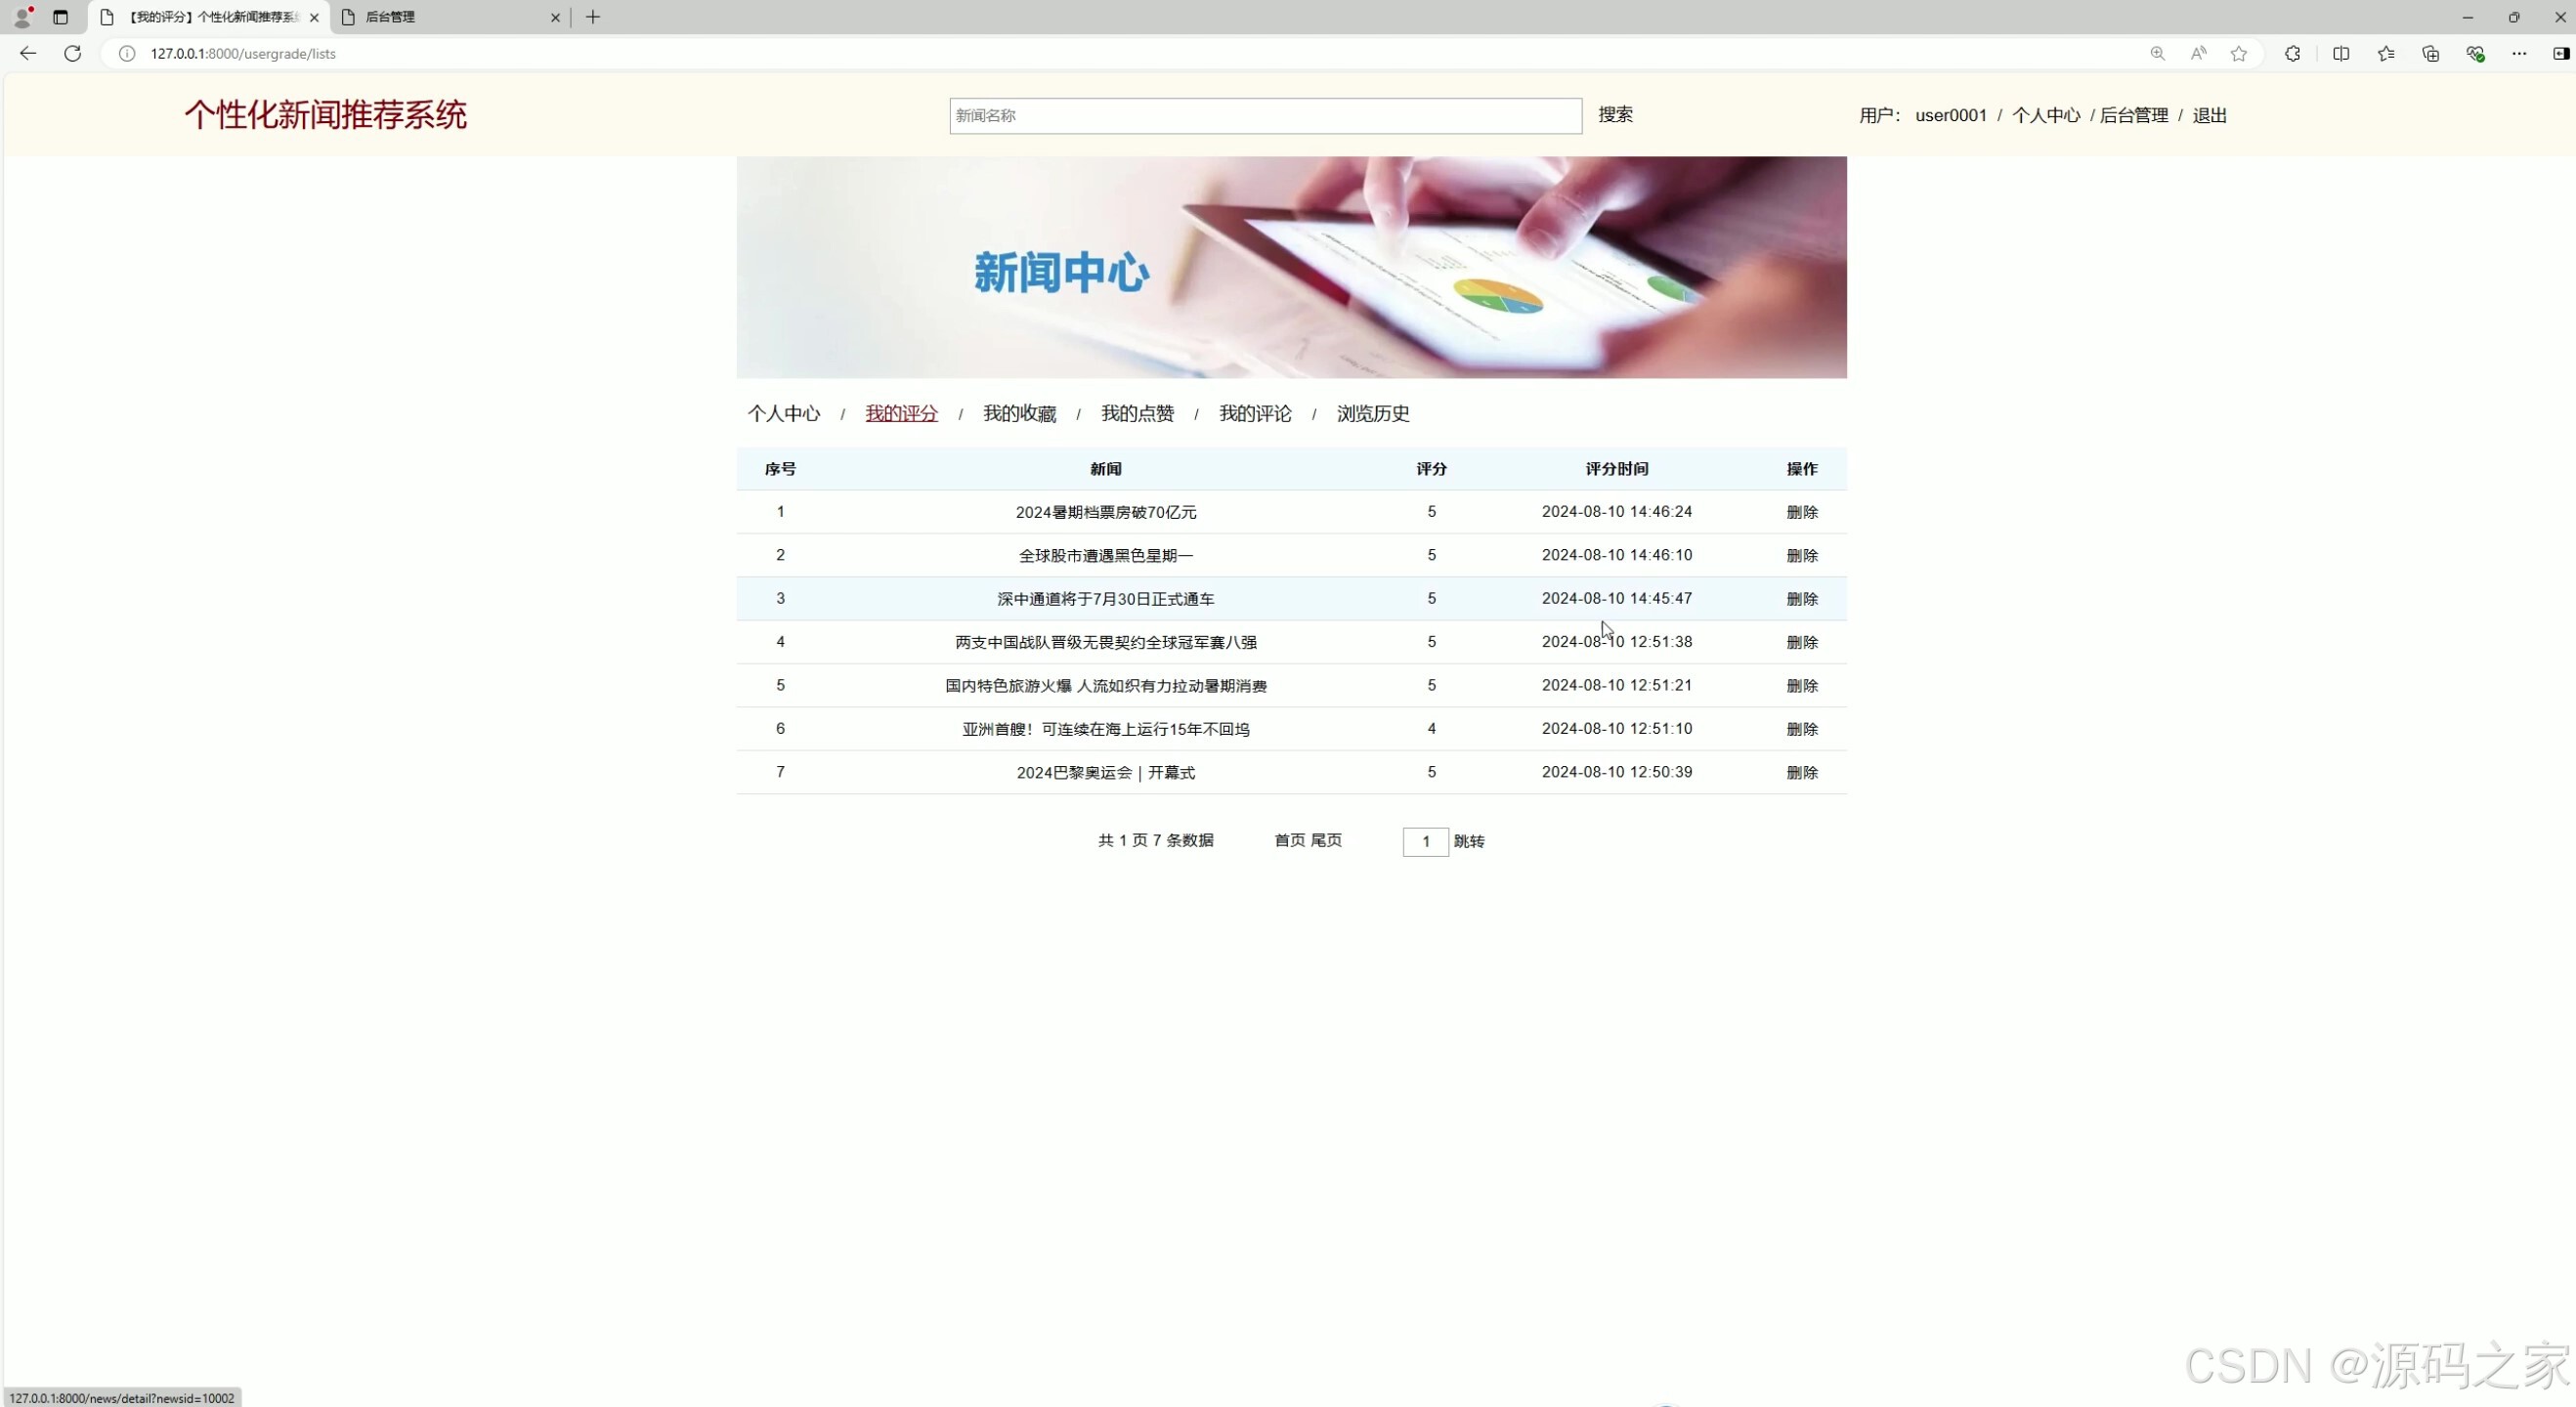This screenshot has height=1407, width=2576.
Task: Open the Favorites star in address bar
Action: (x=2239, y=54)
